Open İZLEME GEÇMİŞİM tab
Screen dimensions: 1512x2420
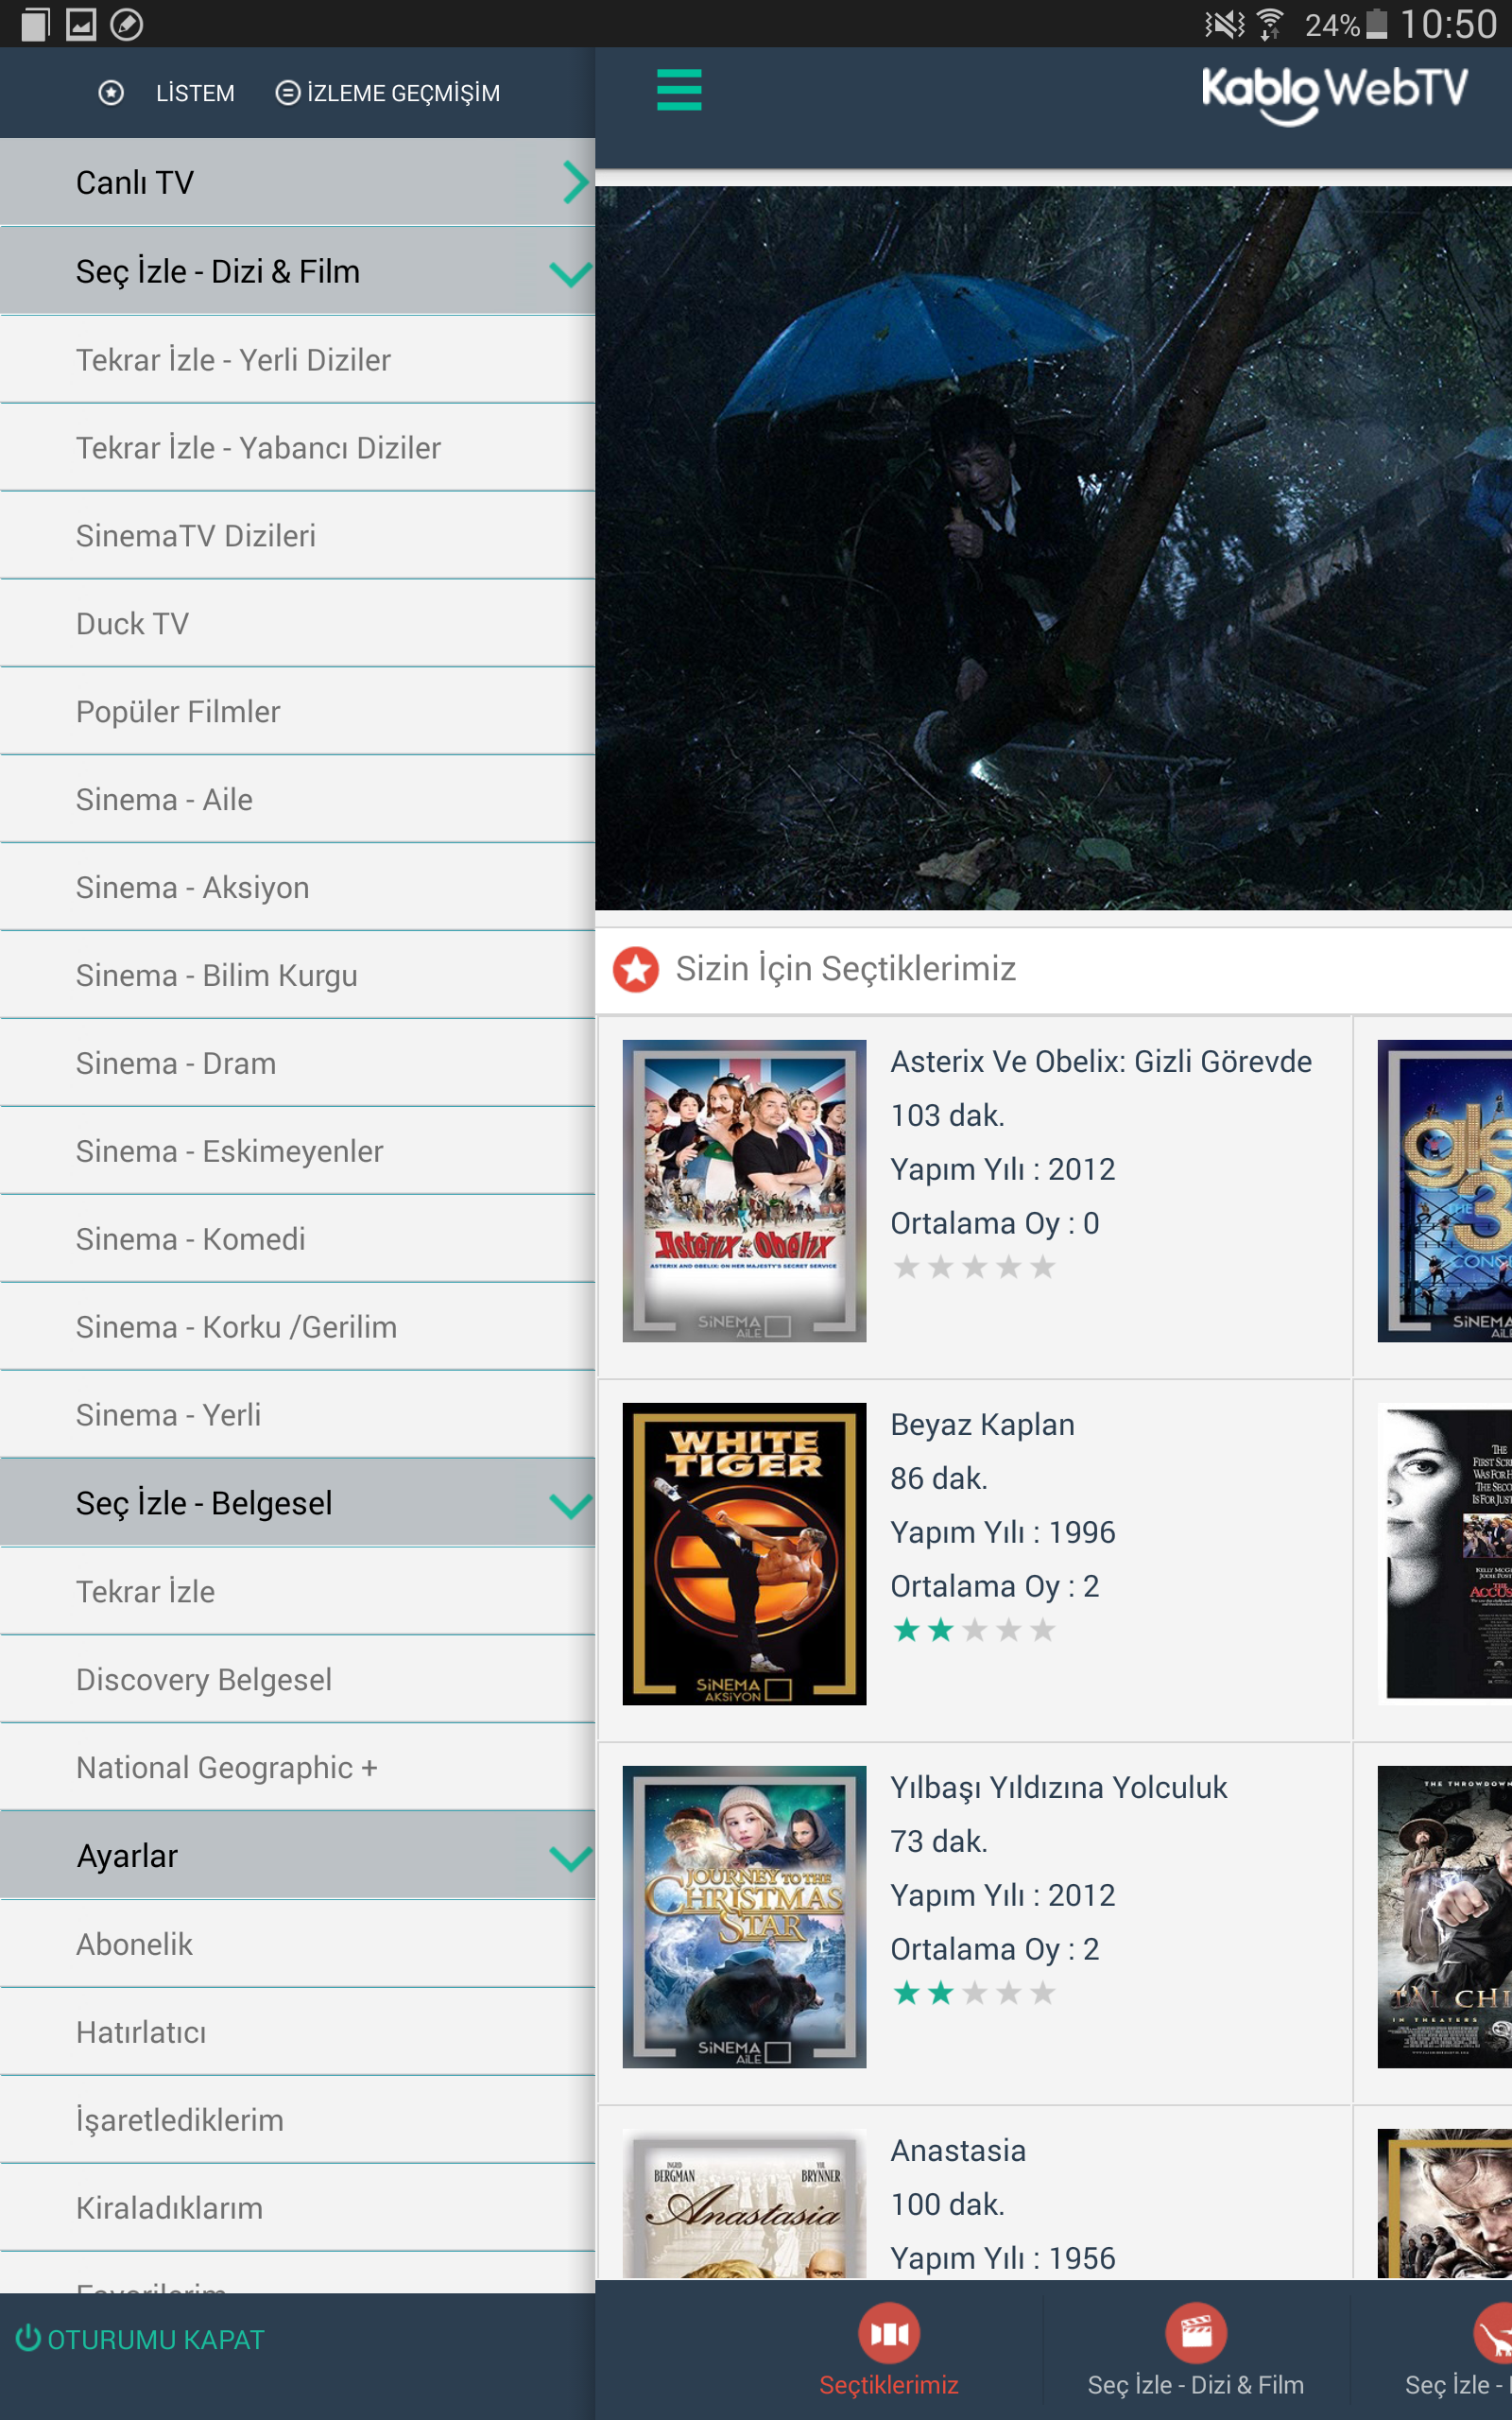point(403,93)
